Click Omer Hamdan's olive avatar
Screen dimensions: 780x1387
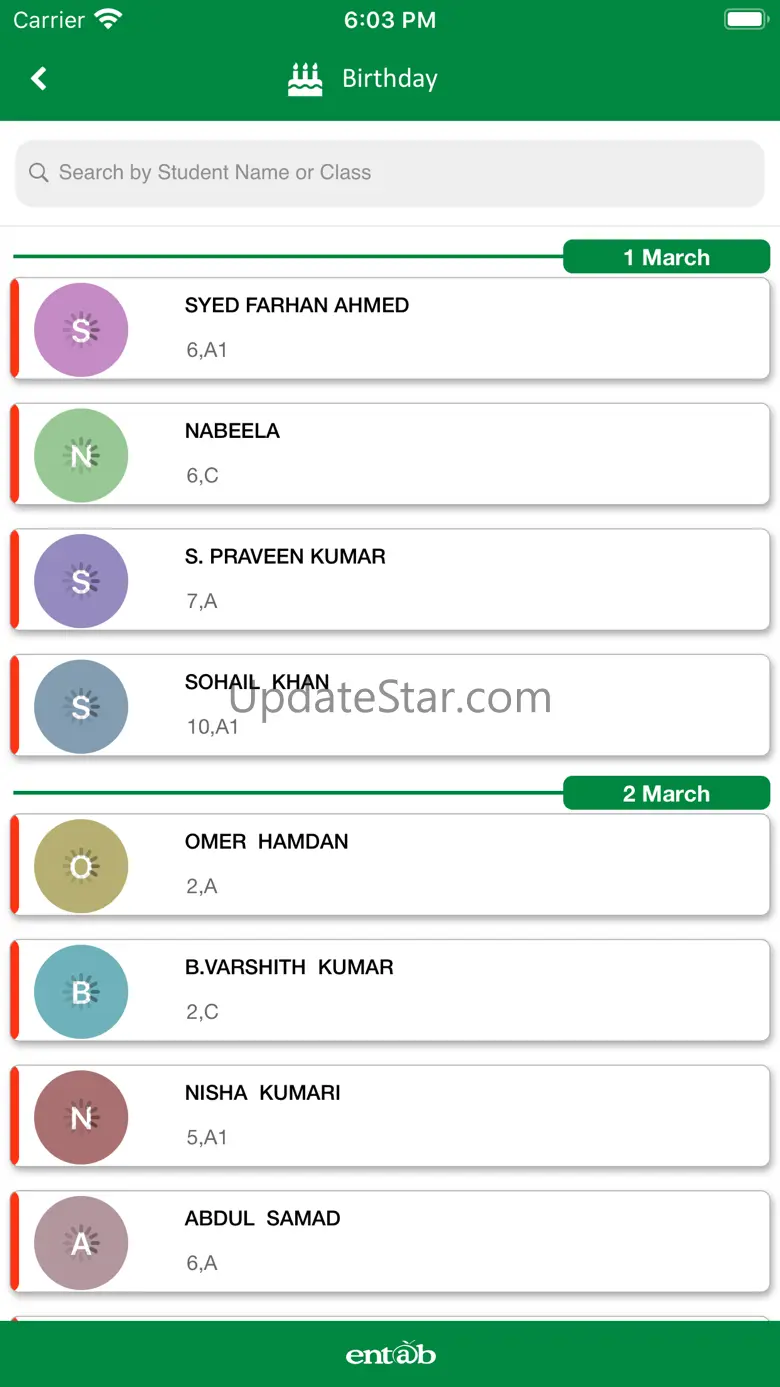81,866
